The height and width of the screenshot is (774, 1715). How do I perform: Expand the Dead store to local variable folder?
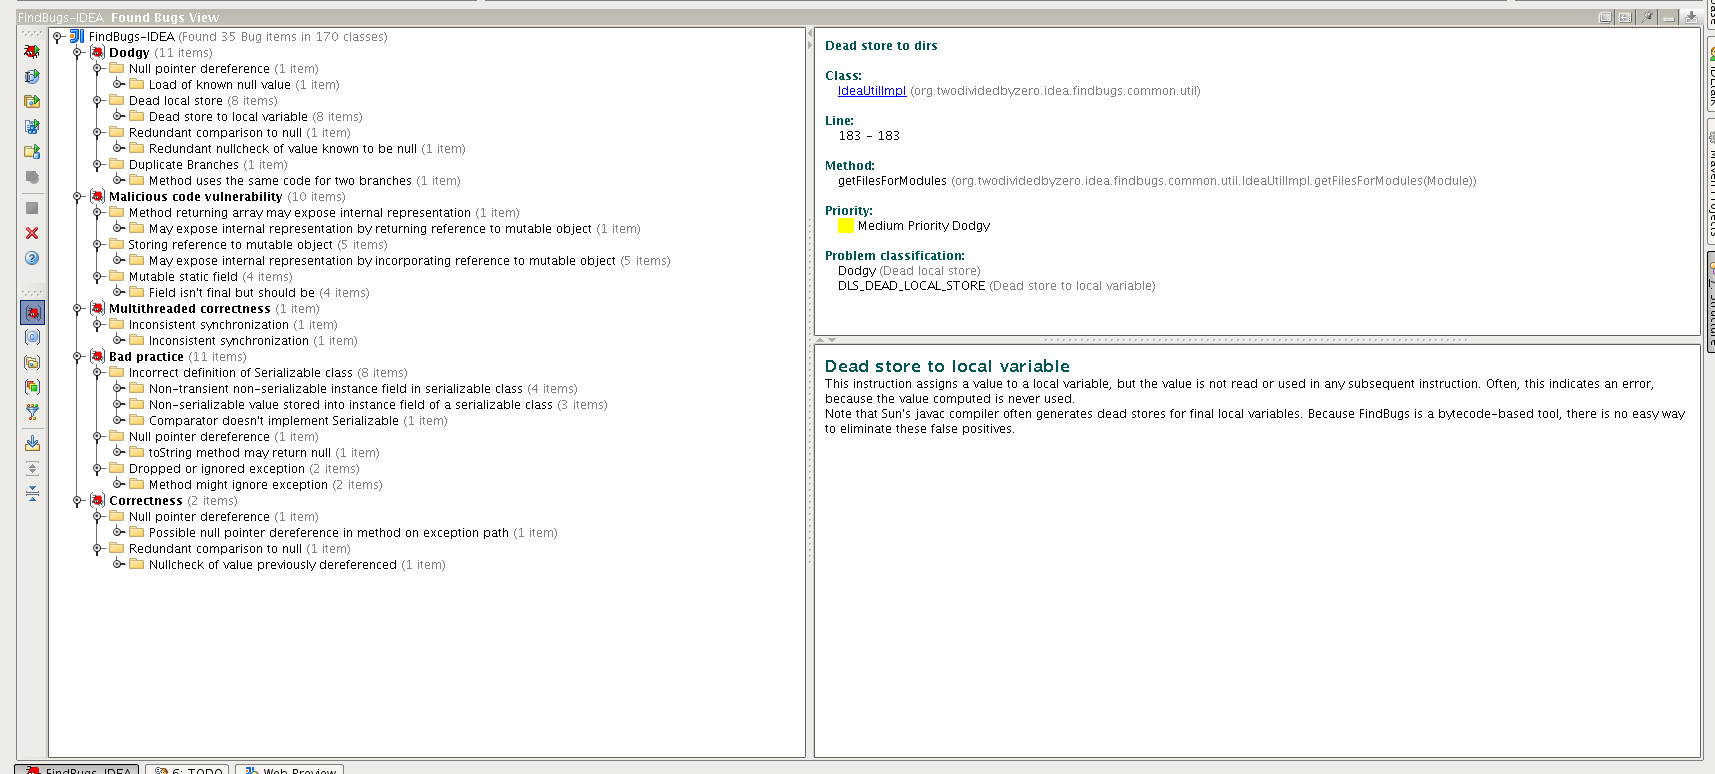(x=118, y=117)
